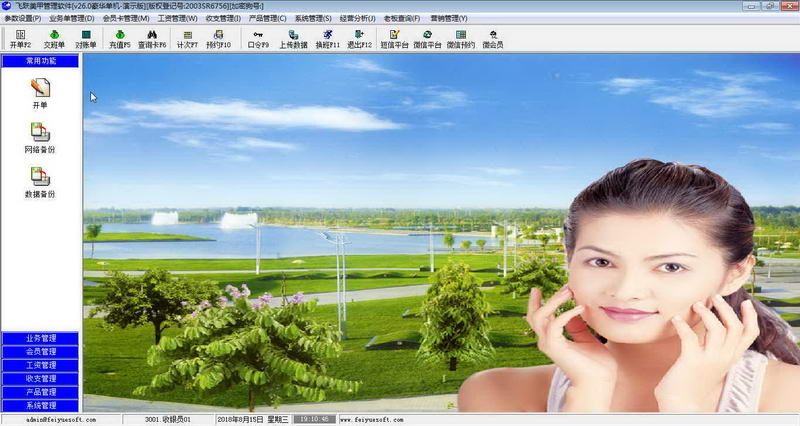This screenshot has height=426, width=800.
Task: Expand the 会员管理 sidebar section
Action: (x=41, y=352)
